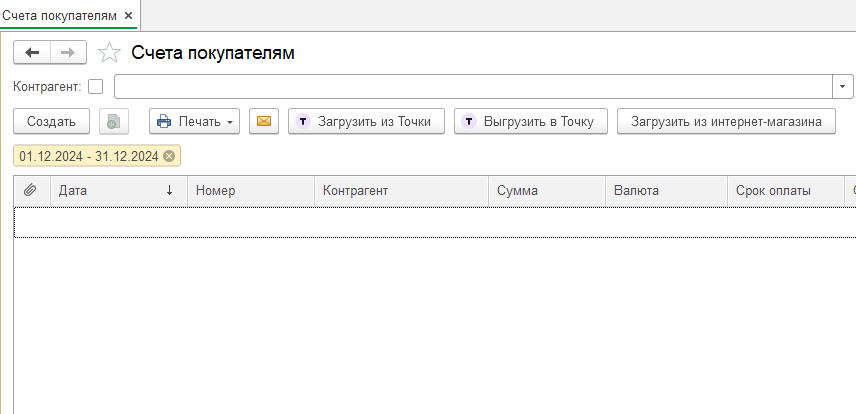Click the paperclip attachment column header

click(x=31, y=190)
